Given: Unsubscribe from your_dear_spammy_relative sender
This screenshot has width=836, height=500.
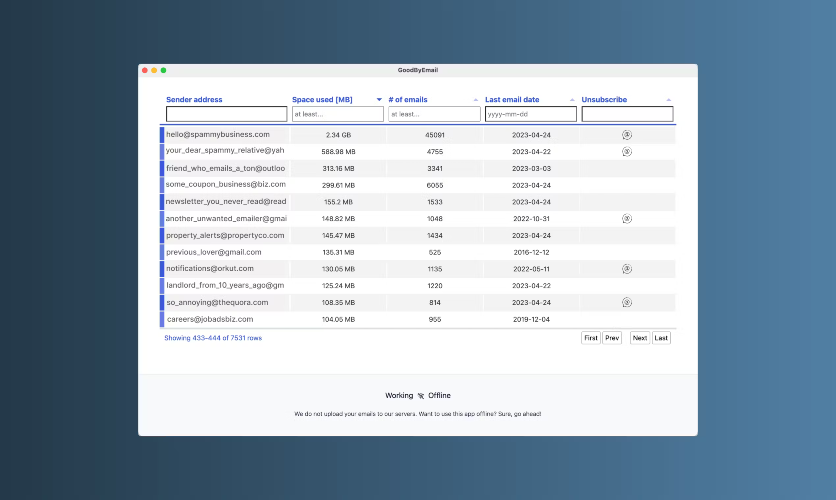Looking at the screenshot, I should [x=627, y=151].
